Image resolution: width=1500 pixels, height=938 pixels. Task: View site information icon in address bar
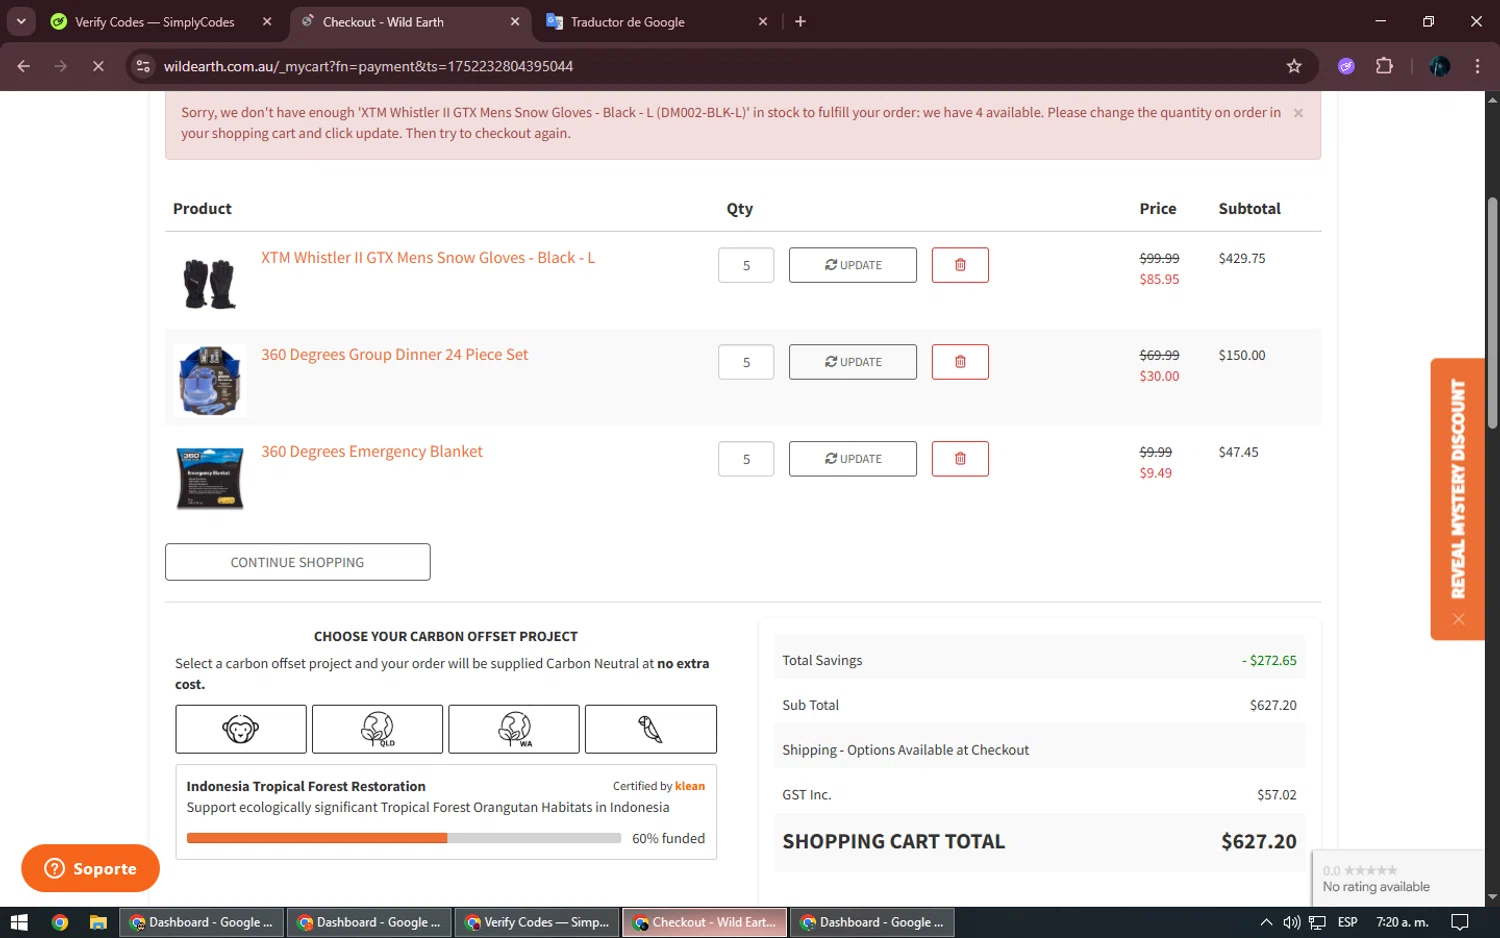[143, 66]
